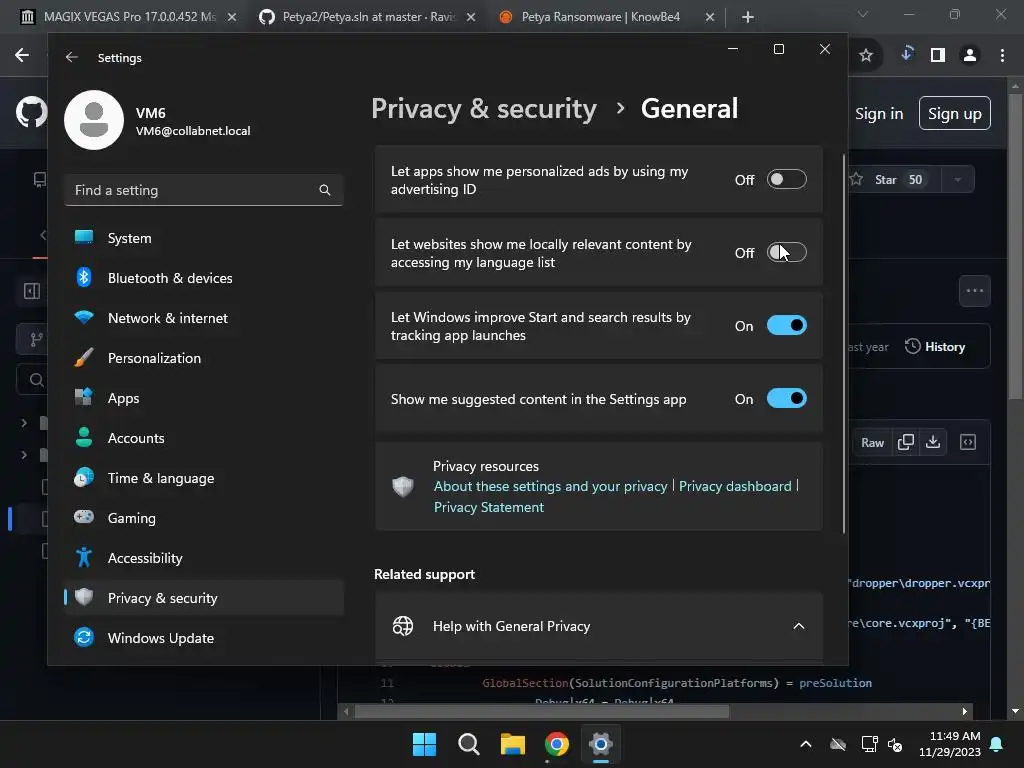This screenshot has height=768, width=1024.
Task: Switch to Petya Ransomware KnowBe4 tab
Action: pyautogui.click(x=600, y=17)
